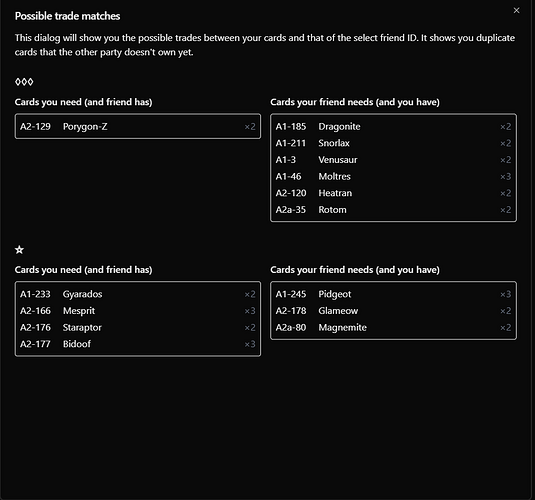Select the A2-120 Heatran row
The width and height of the screenshot is (535, 500).
(393, 193)
